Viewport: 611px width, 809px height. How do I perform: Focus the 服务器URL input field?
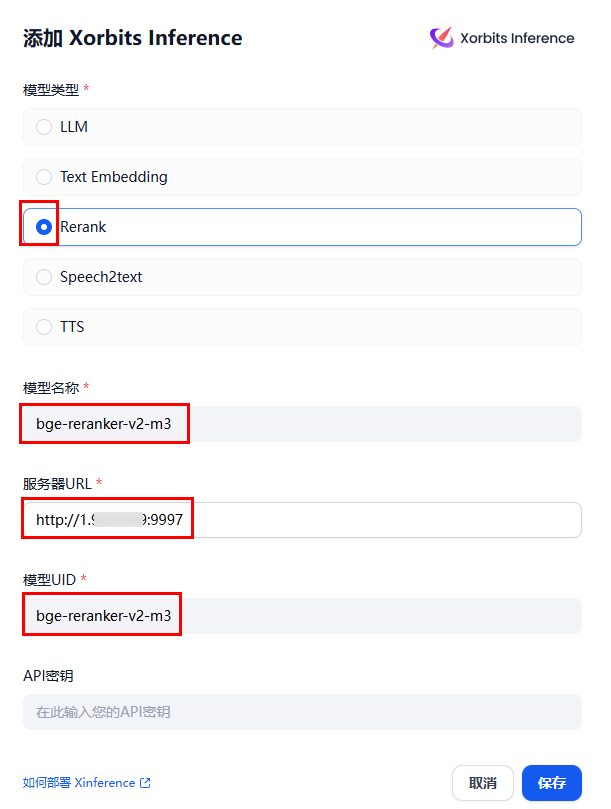point(302,520)
